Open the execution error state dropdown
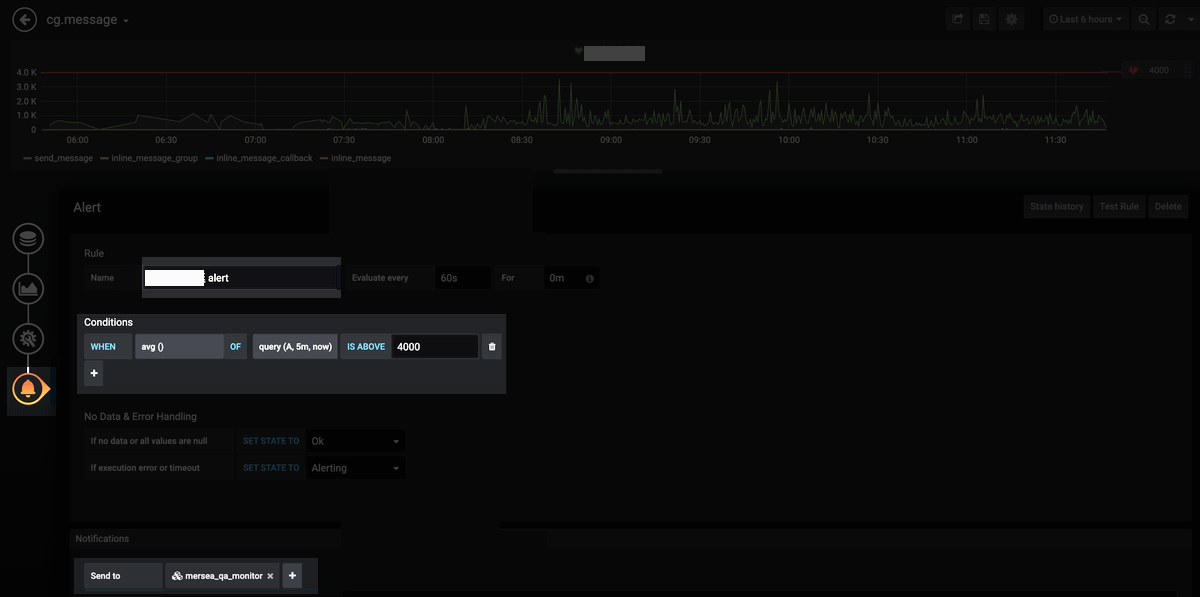The width and height of the screenshot is (1200, 597). 355,467
